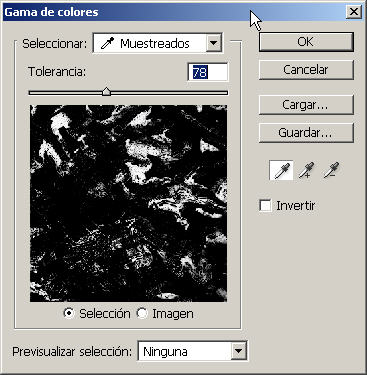This screenshot has height=375, width=367.
Task: Click the black-and-white selection preview
Action: pyautogui.click(x=128, y=203)
